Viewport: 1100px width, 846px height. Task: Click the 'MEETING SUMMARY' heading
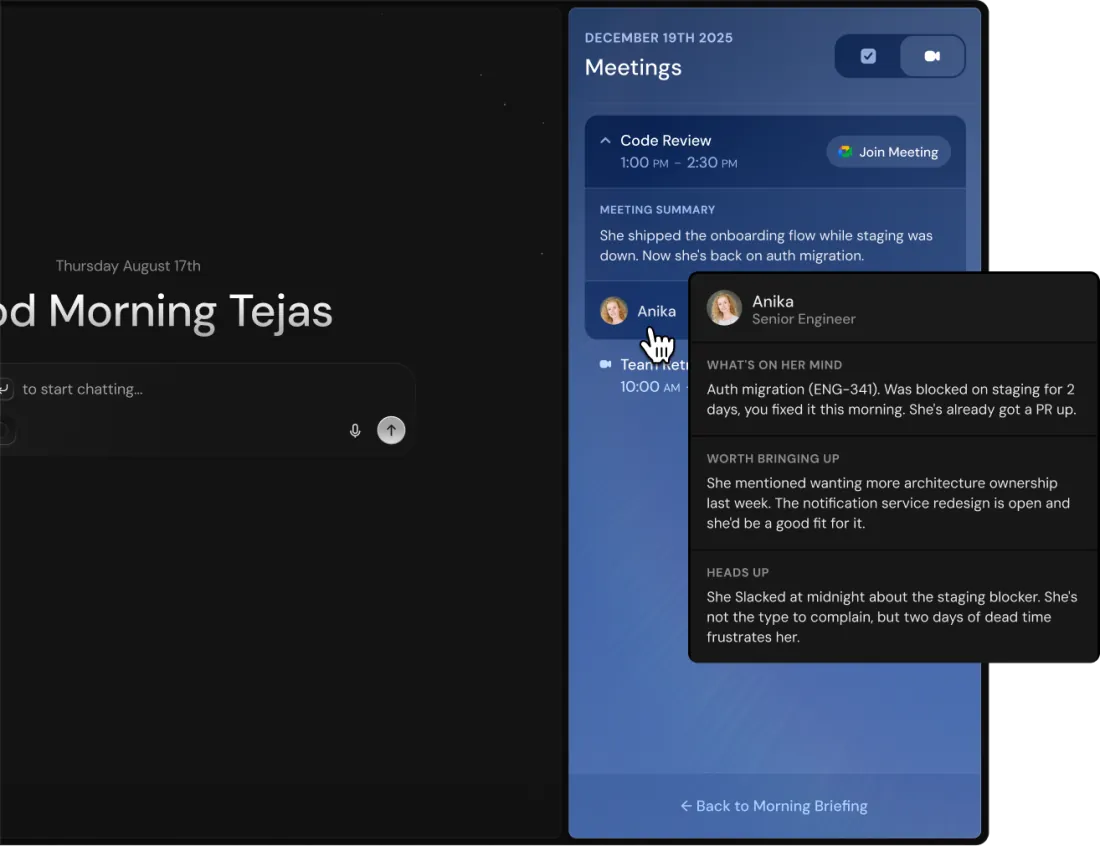coord(657,210)
